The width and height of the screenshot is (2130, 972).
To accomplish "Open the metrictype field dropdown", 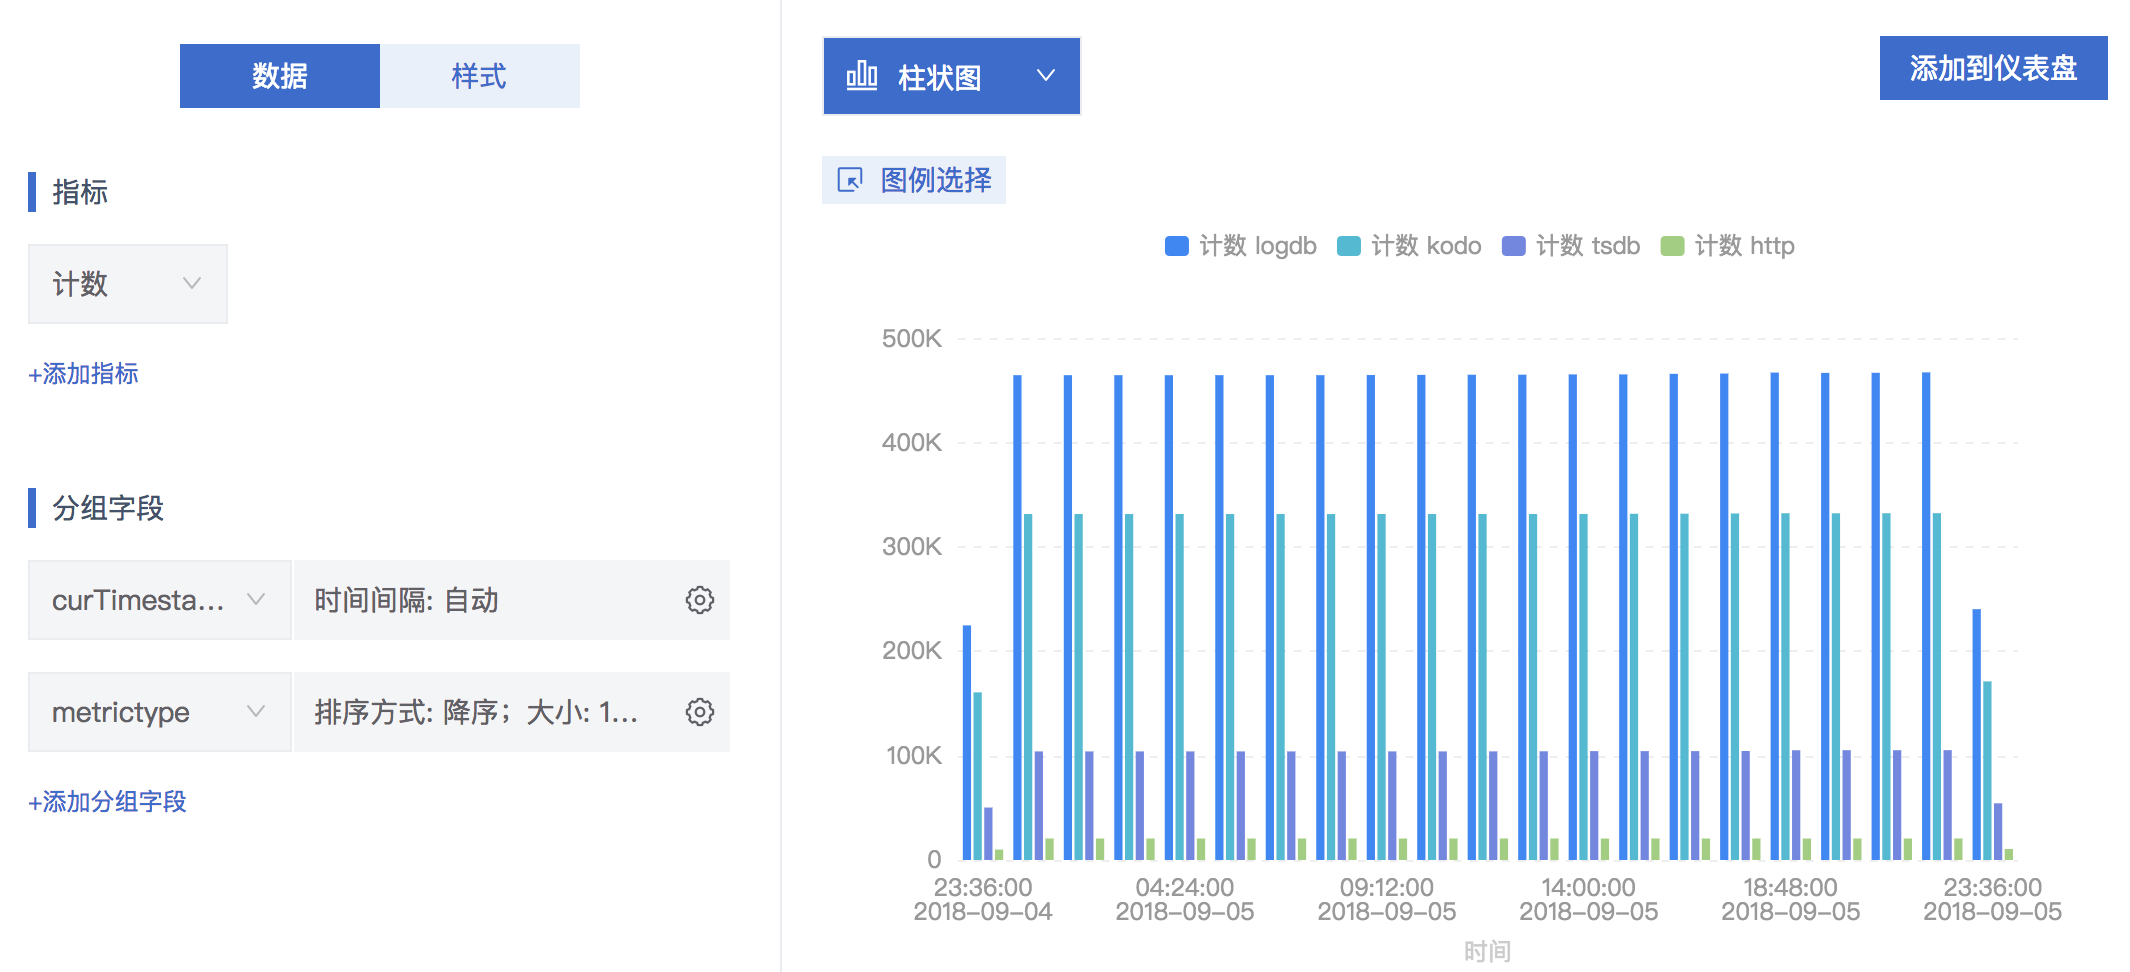I will pyautogui.click(x=159, y=712).
